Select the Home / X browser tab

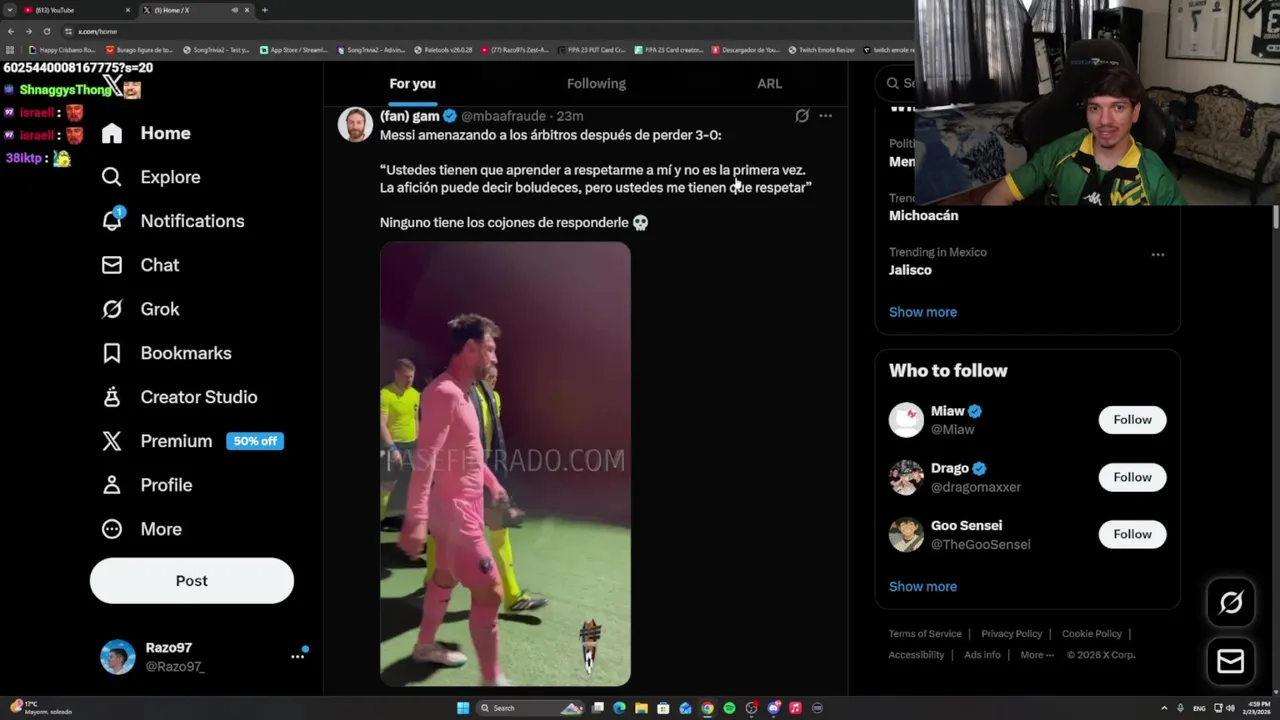coord(195,10)
